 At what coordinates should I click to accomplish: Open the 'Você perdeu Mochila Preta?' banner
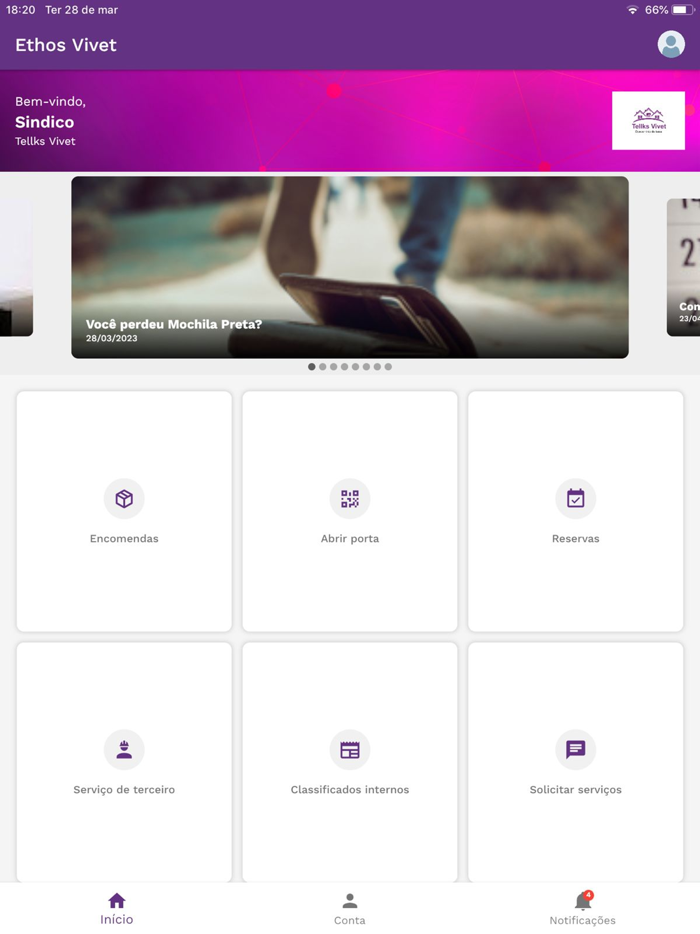350,267
